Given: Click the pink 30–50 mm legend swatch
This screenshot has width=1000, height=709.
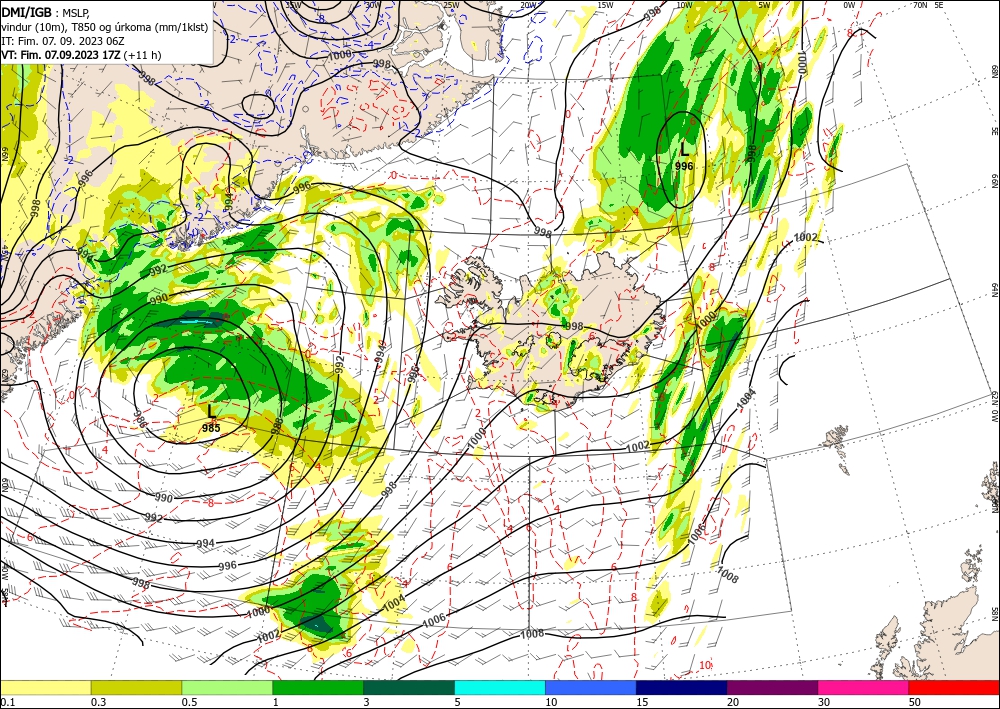Looking at the screenshot, I should click(x=864, y=687).
